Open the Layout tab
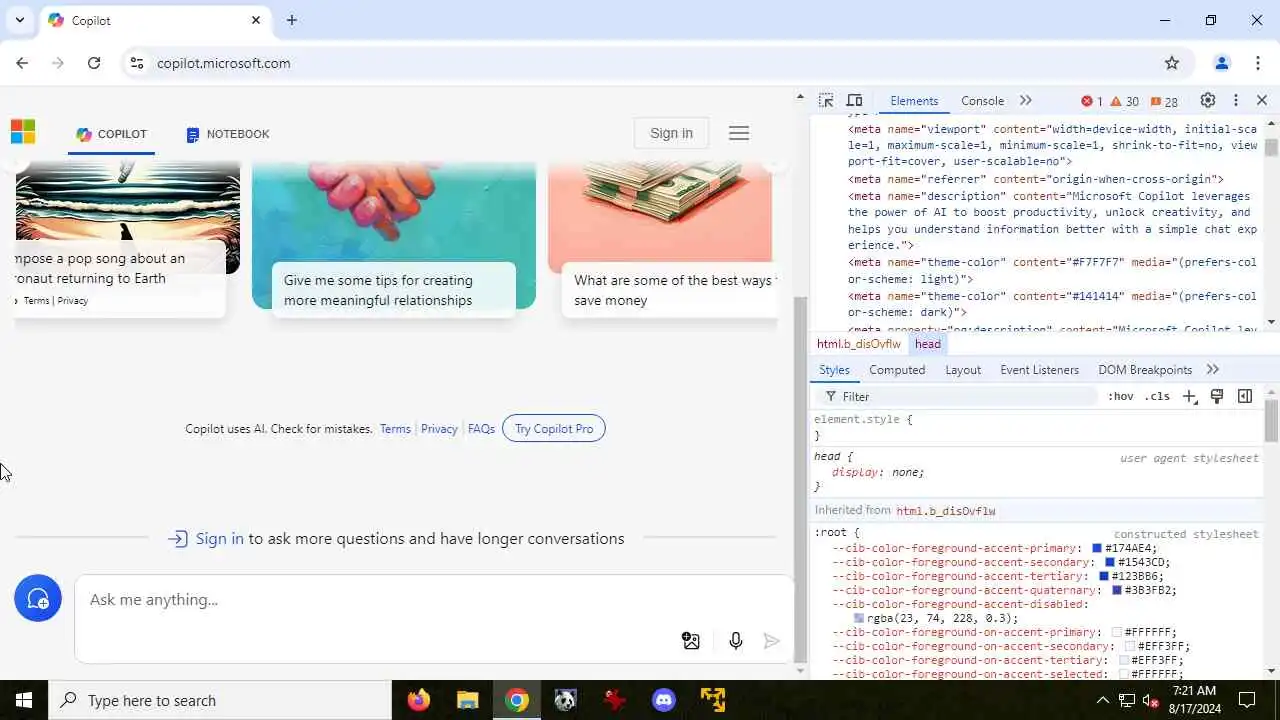This screenshot has height=720, width=1280. point(963,370)
